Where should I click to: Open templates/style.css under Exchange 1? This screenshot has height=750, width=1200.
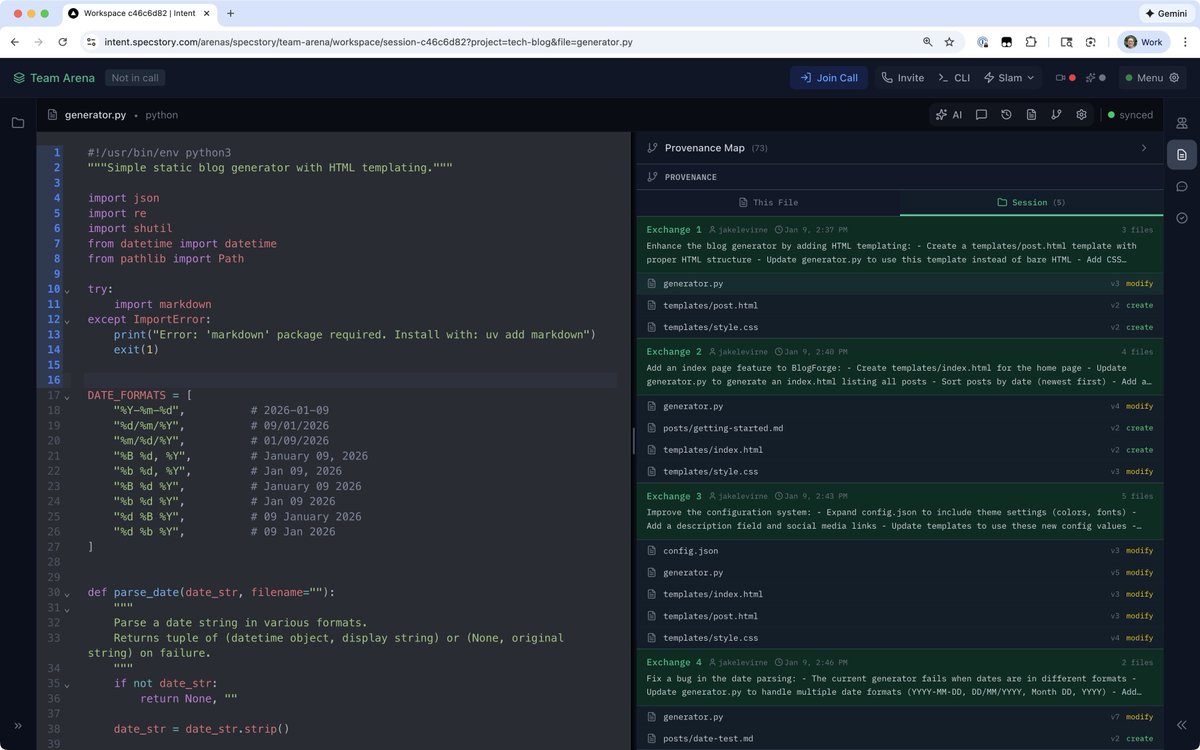tap(900, 327)
